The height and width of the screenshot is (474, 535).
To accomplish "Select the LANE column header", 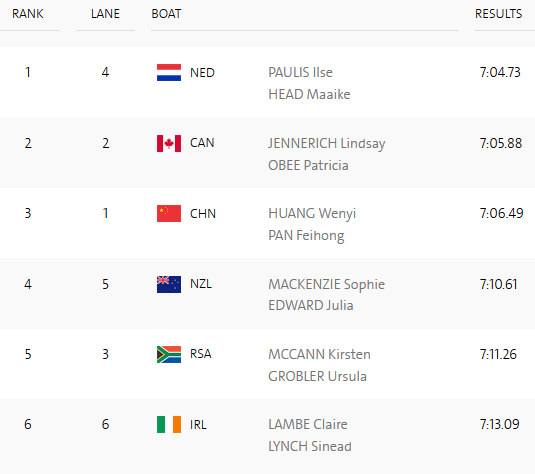I will pyautogui.click(x=105, y=14).
